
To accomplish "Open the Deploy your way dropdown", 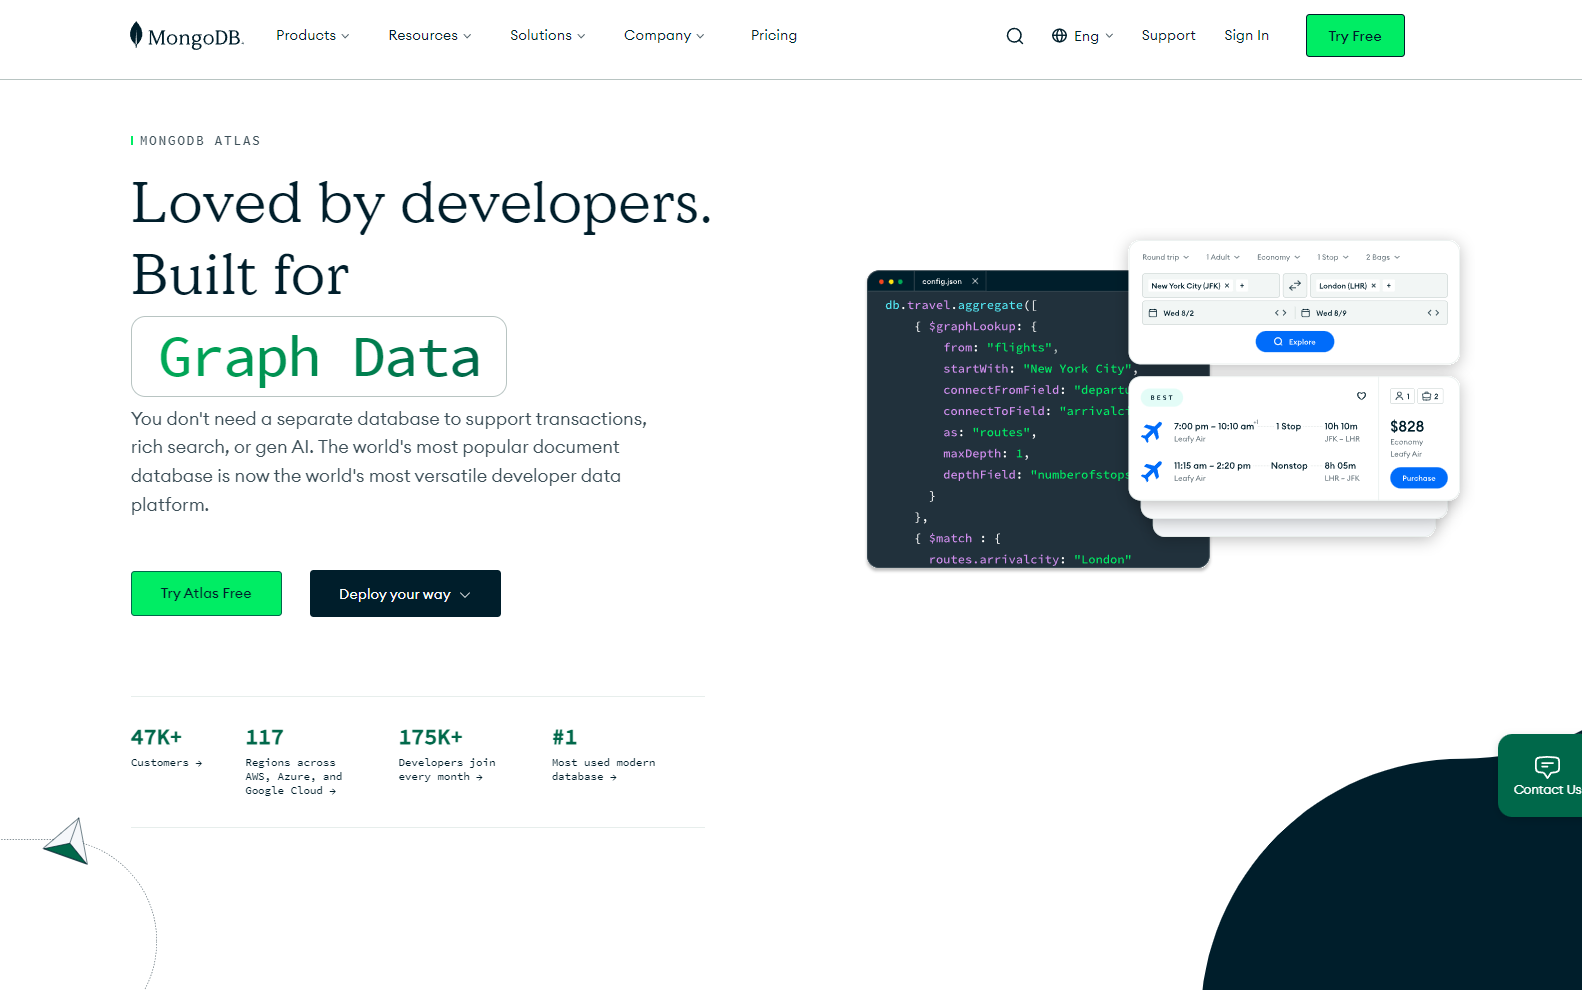I will tap(405, 594).
